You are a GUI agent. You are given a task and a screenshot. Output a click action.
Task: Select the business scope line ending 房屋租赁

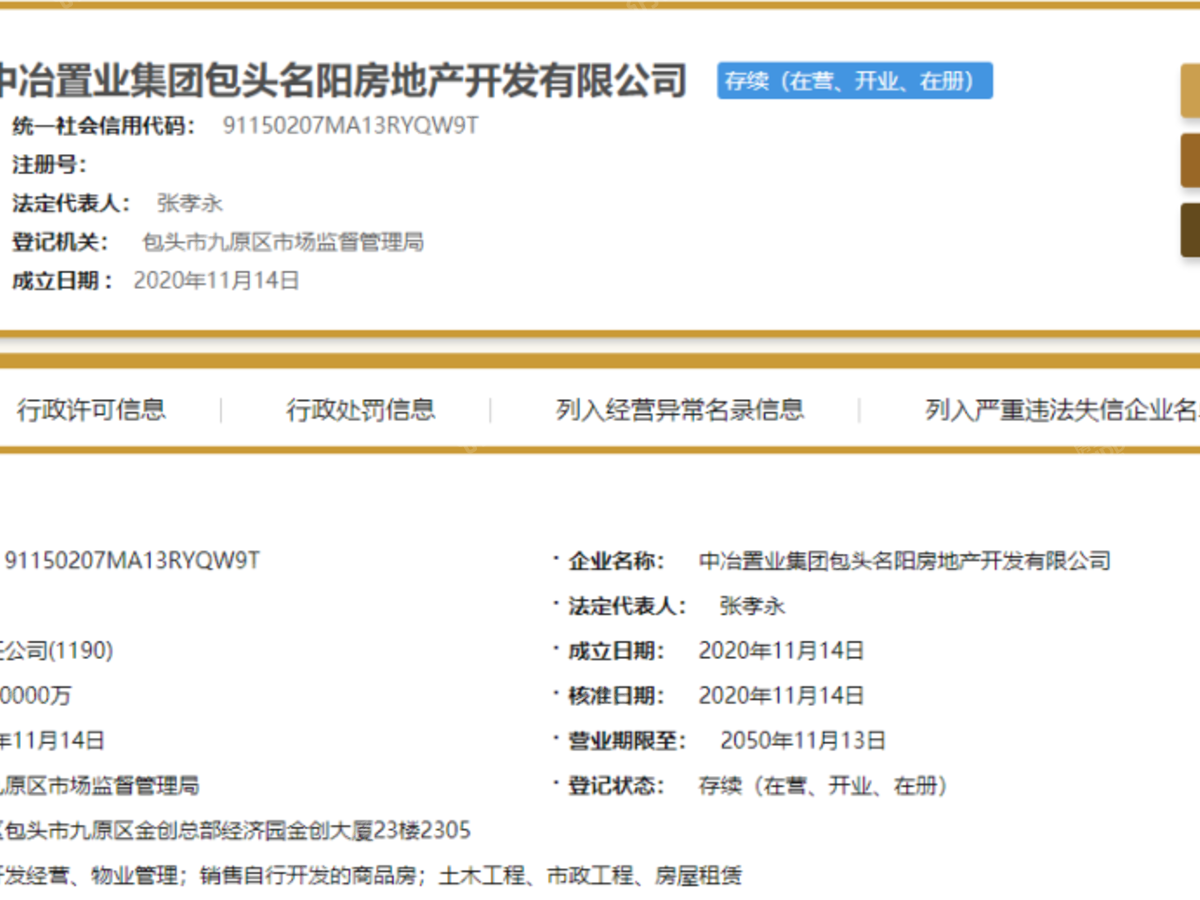pyautogui.click(x=371, y=877)
